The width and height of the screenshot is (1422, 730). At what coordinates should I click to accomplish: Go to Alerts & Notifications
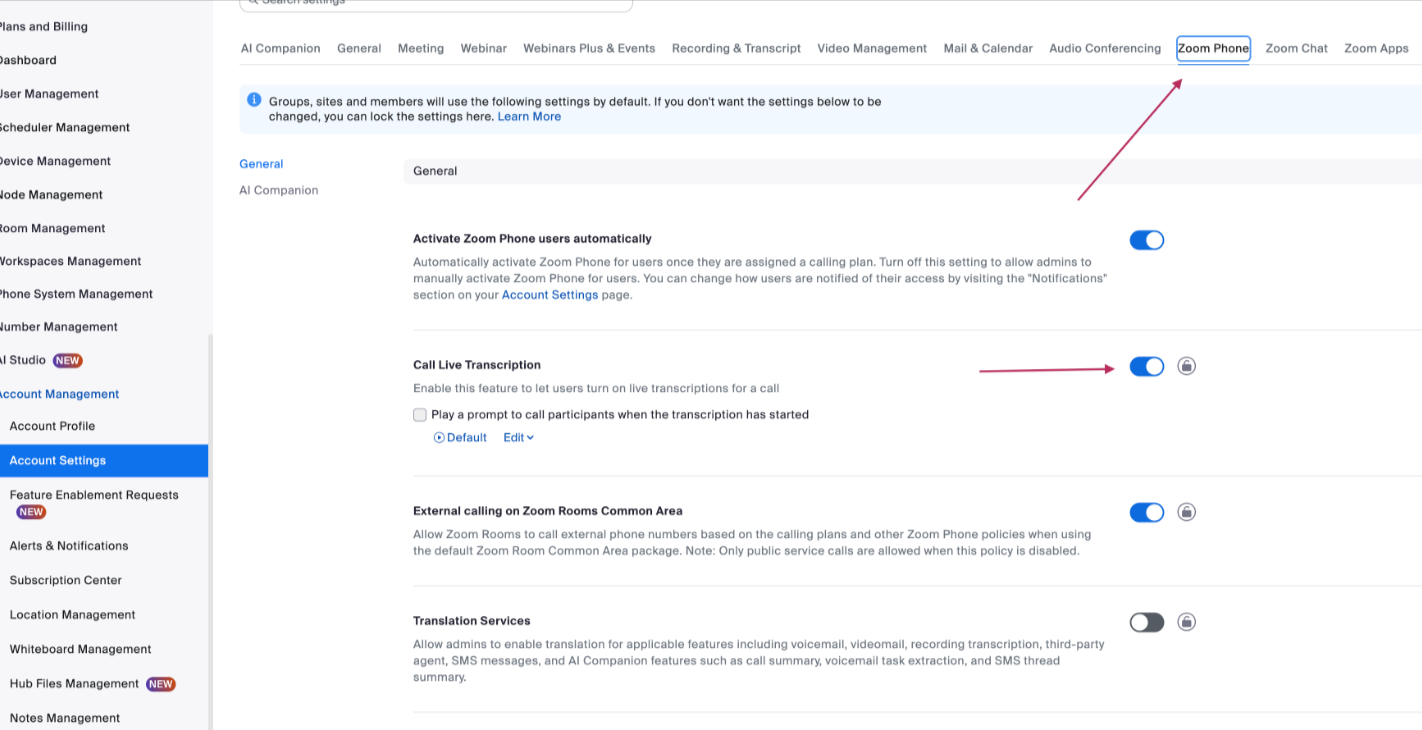coord(69,546)
